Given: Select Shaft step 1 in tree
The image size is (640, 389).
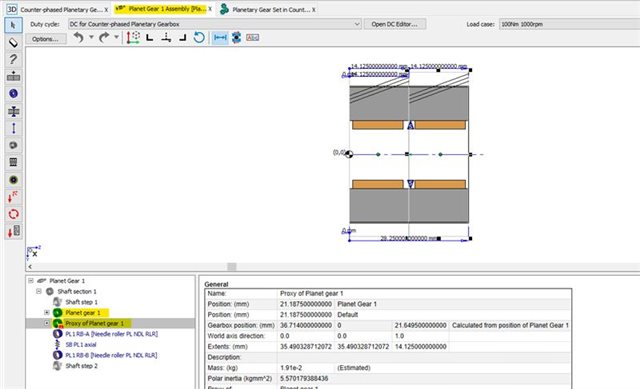Looking at the screenshot, I should pos(81,302).
